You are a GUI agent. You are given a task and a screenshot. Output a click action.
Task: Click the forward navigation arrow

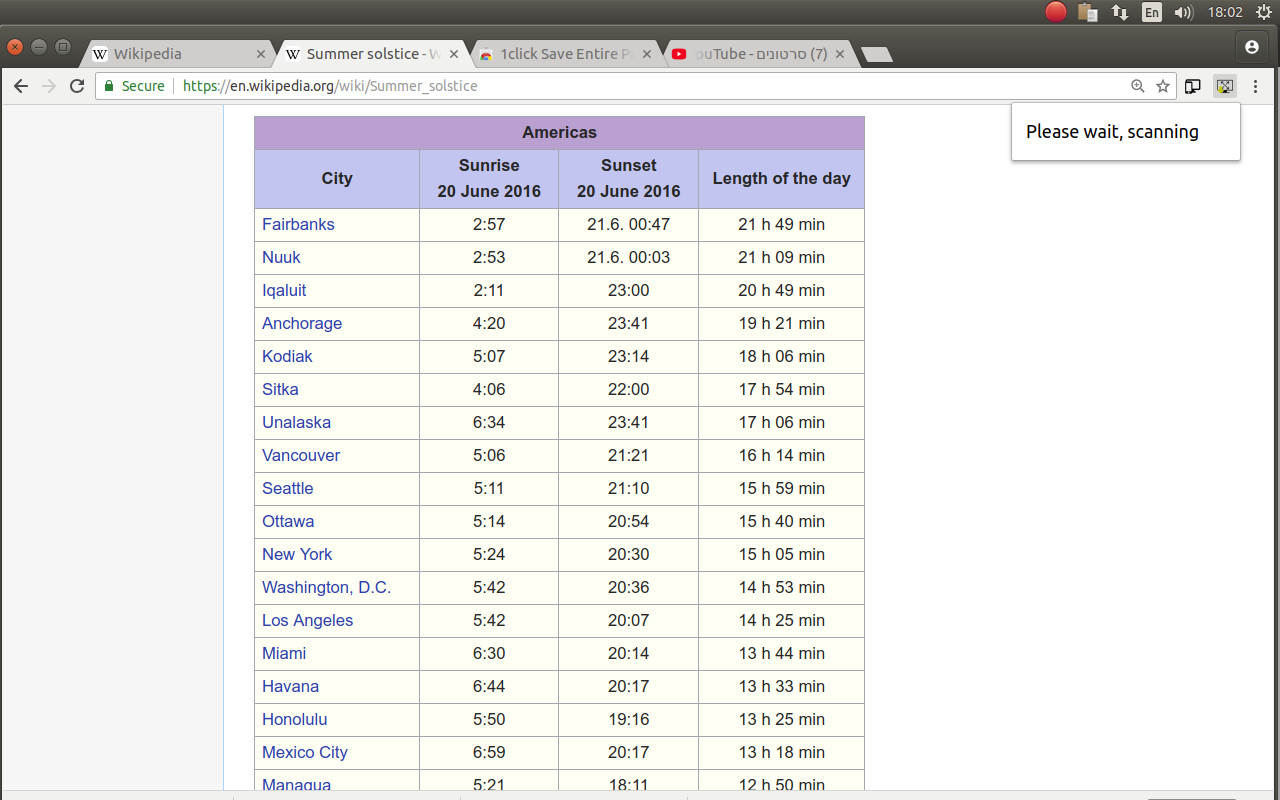tap(48, 86)
